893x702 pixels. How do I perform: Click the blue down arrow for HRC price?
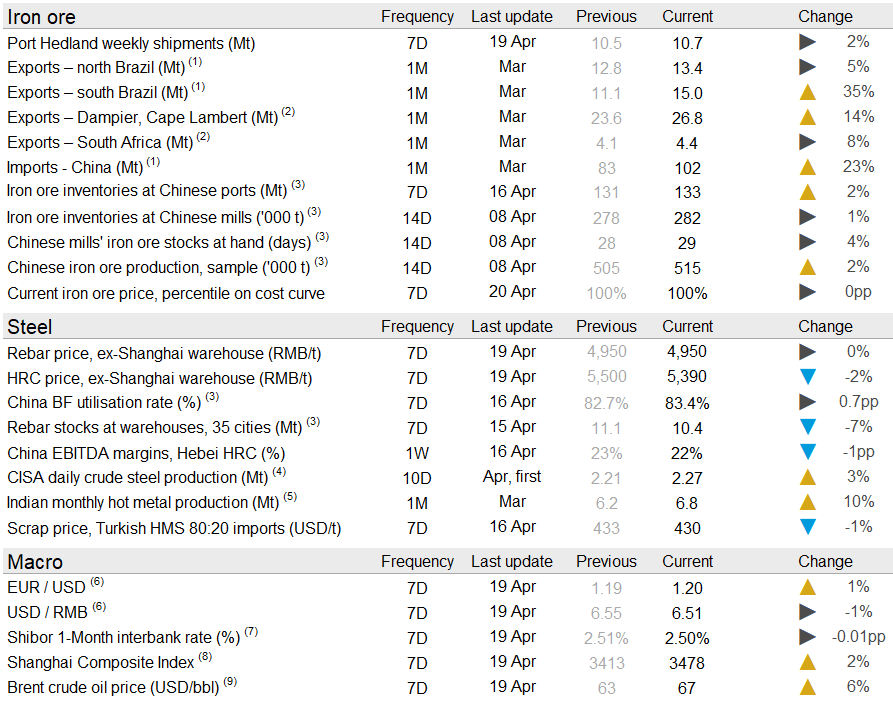pos(807,377)
